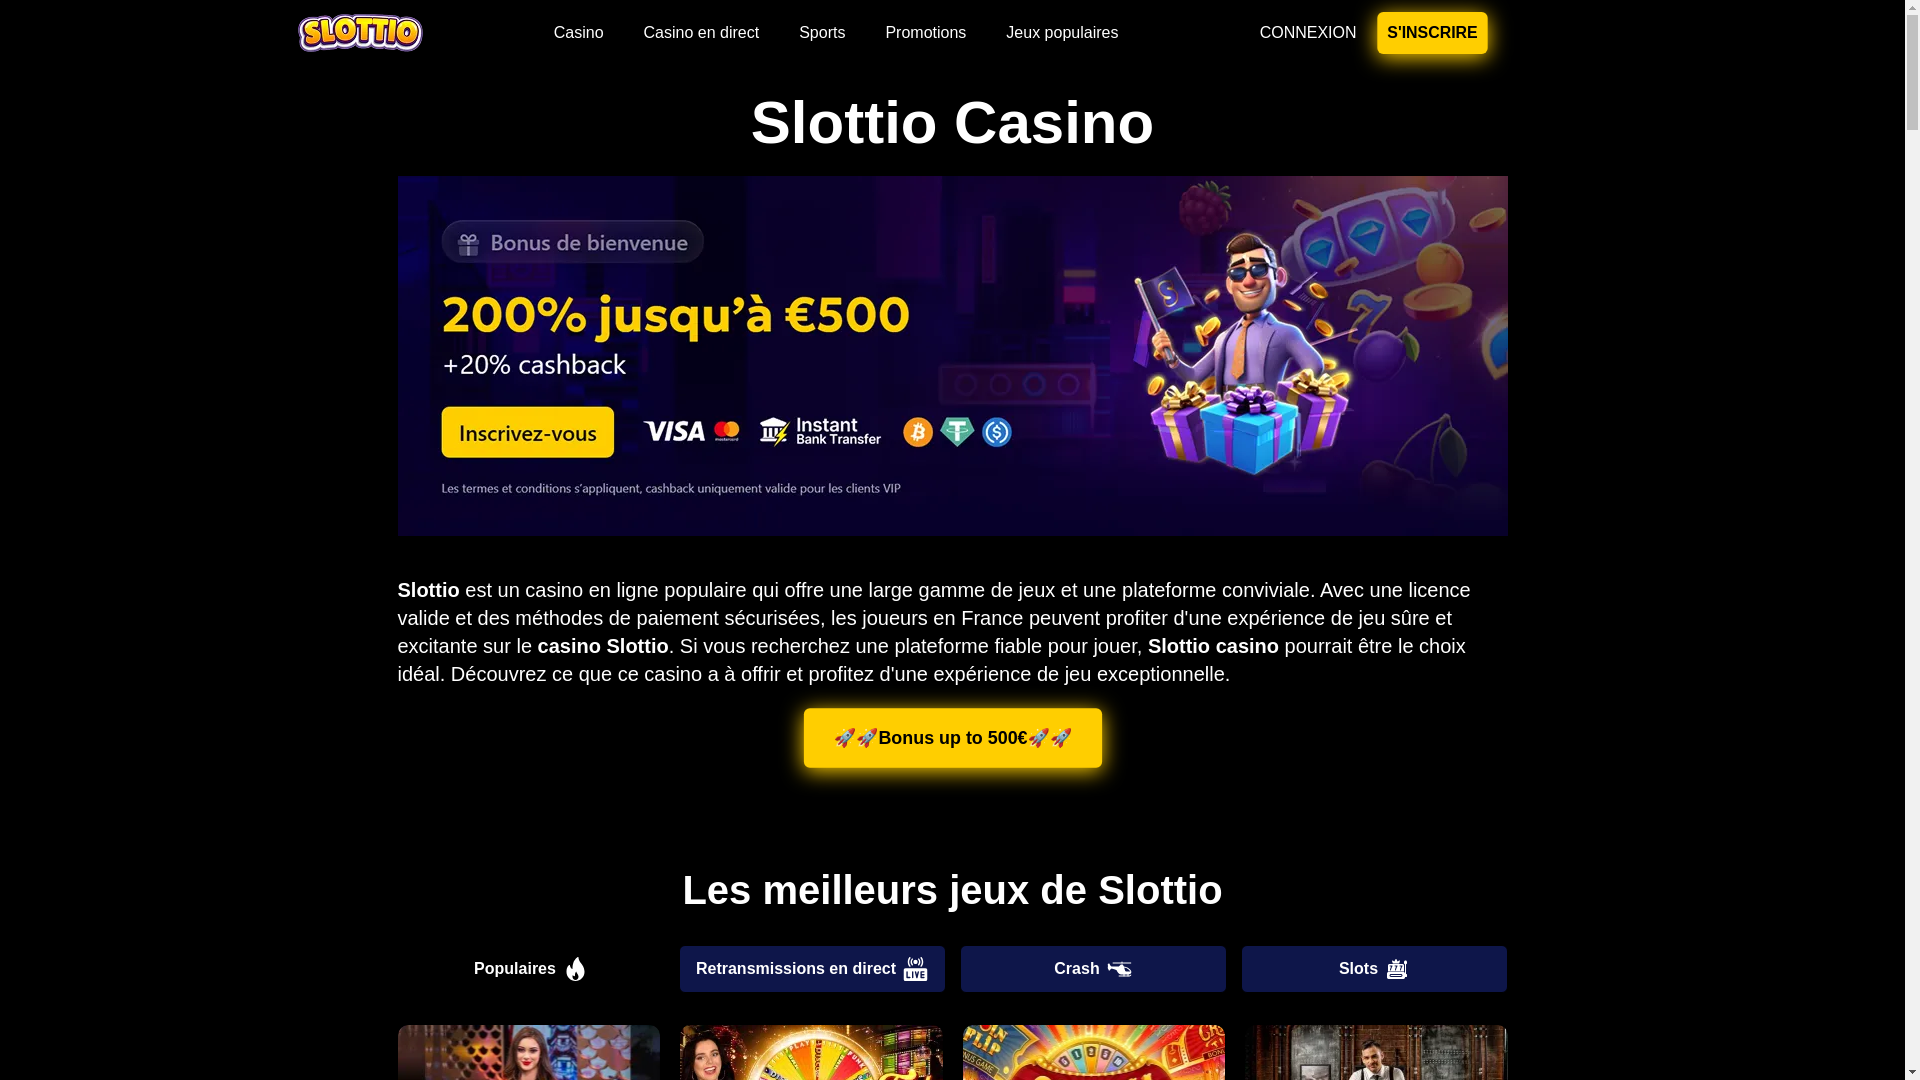Image resolution: width=1920 pixels, height=1080 pixels.
Task: Click the helicopter icon on Crash tab
Action: click(x=1119, y=969)
